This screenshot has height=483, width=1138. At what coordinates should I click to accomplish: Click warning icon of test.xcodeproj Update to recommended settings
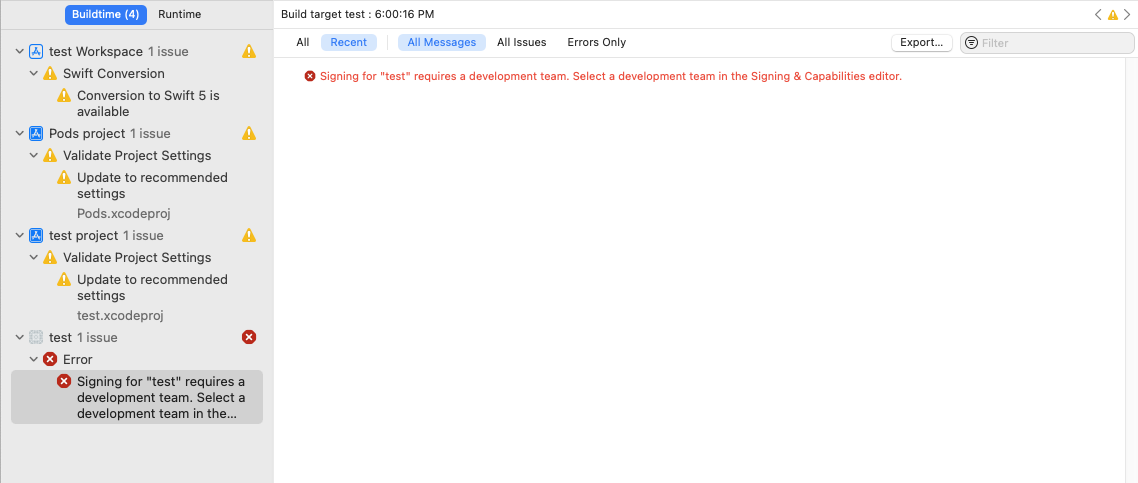[64, 279]
